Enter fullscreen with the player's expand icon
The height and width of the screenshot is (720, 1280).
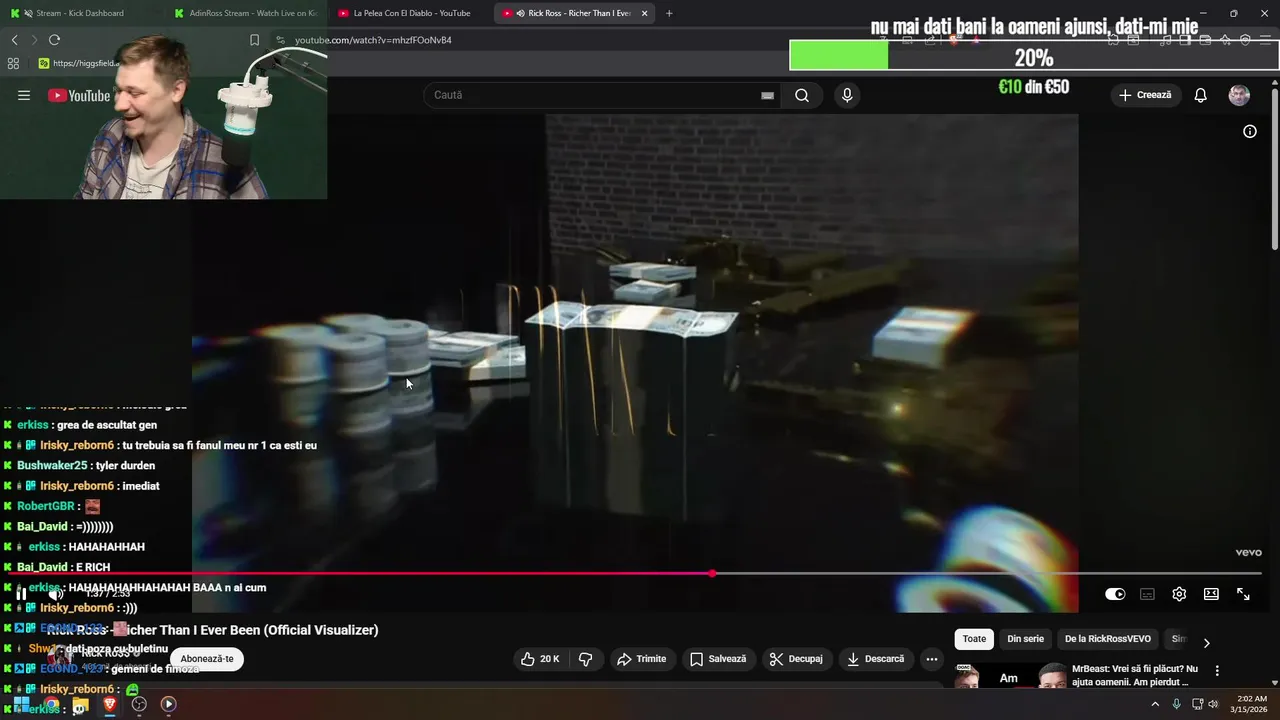pos(1243,594)
